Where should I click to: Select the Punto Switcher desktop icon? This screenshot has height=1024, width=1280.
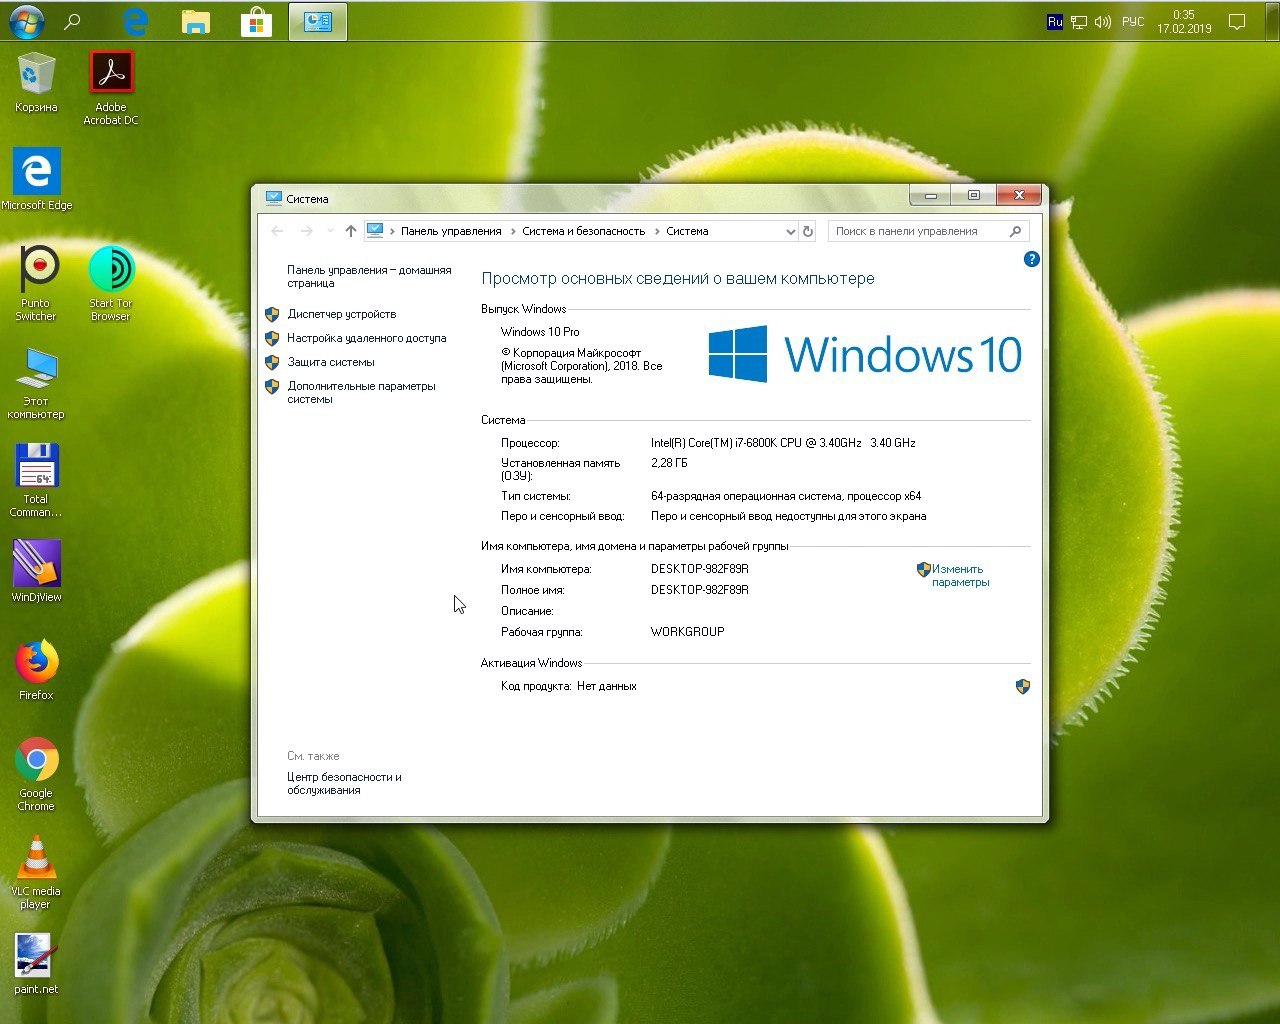(x=36, y=284)
